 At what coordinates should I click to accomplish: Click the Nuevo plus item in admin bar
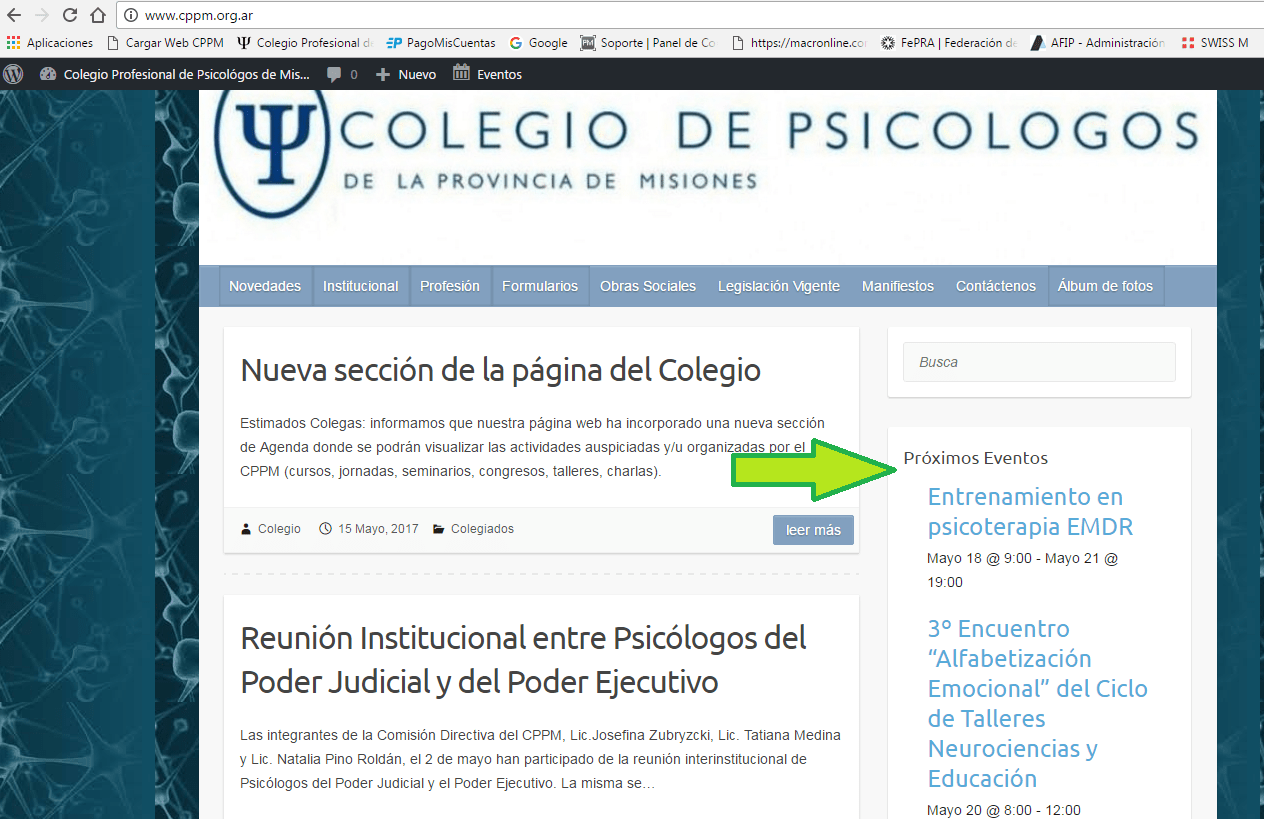click(406, 74)
